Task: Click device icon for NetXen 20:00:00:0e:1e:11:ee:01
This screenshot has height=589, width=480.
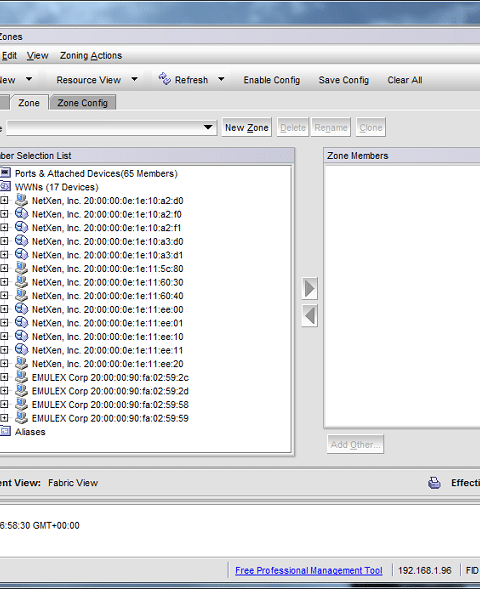Action: pos(22,322)
